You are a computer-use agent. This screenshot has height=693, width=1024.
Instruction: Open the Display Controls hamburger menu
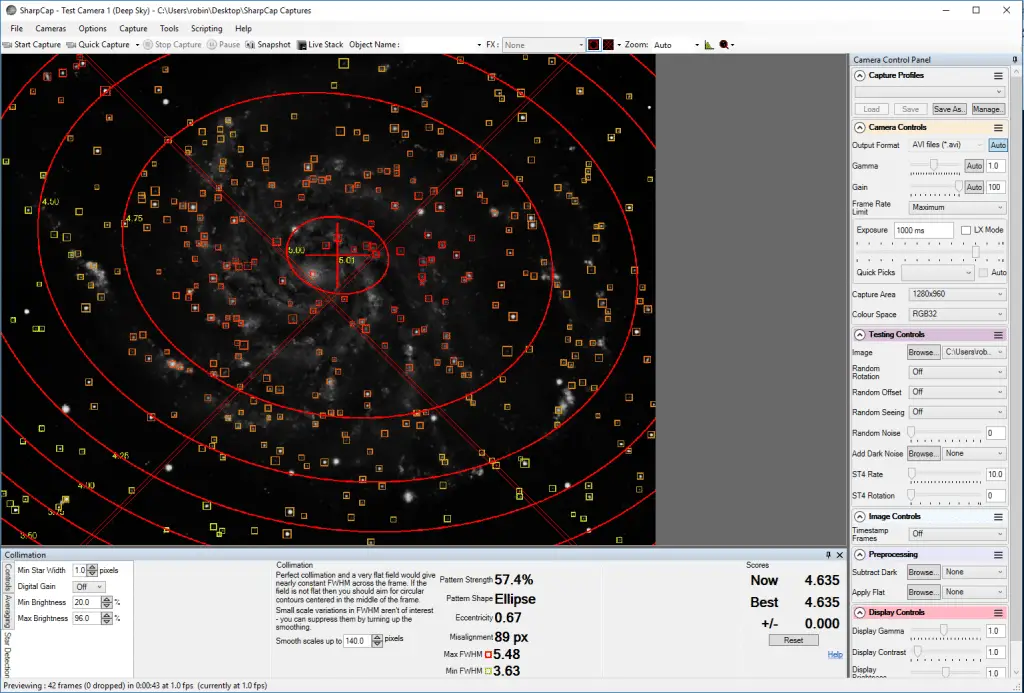(998, 613)
